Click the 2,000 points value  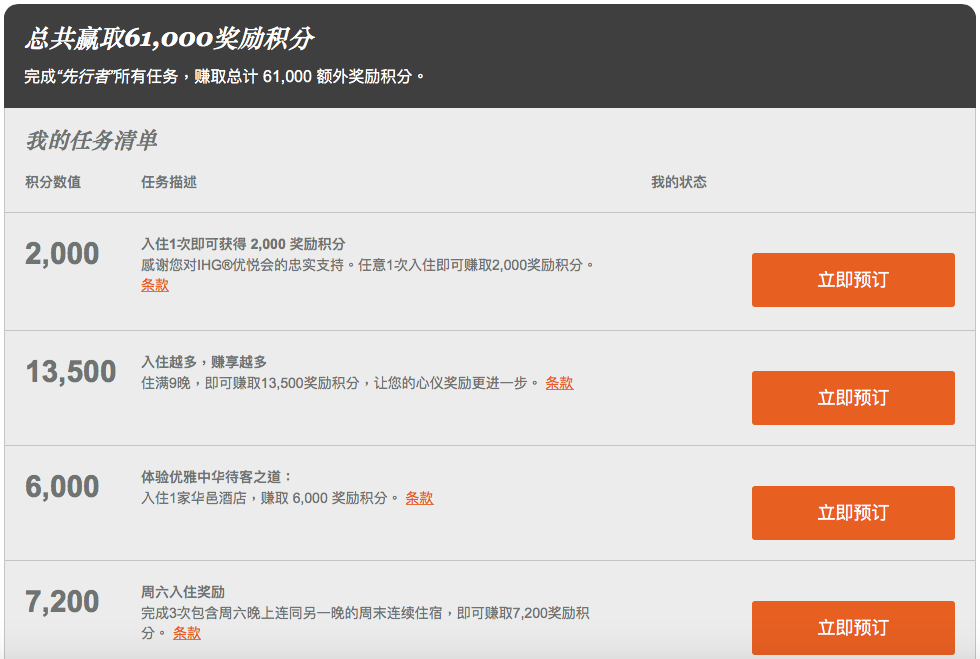[62, 253]
